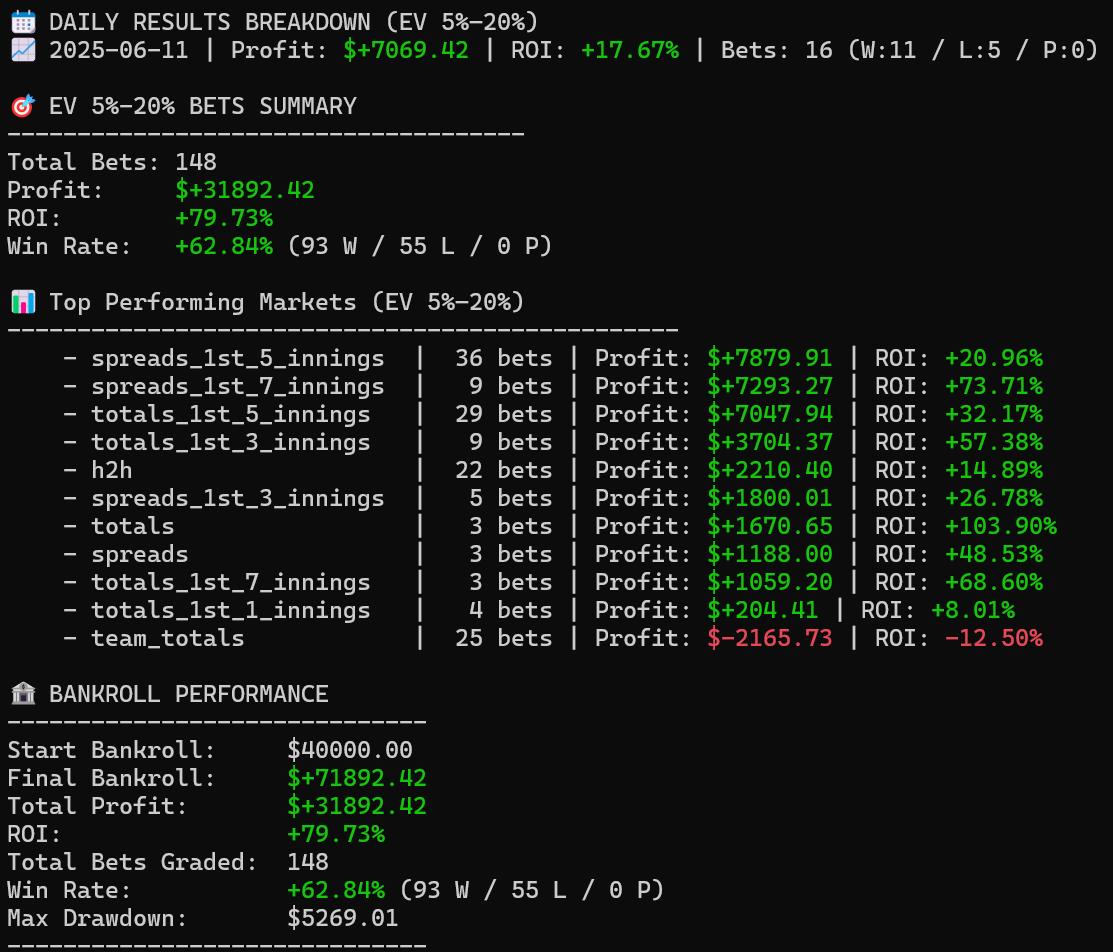Select bankroll ROI value +79.73%
The height and width of the screenshot is (952, 1113).
tap(336, 834)
